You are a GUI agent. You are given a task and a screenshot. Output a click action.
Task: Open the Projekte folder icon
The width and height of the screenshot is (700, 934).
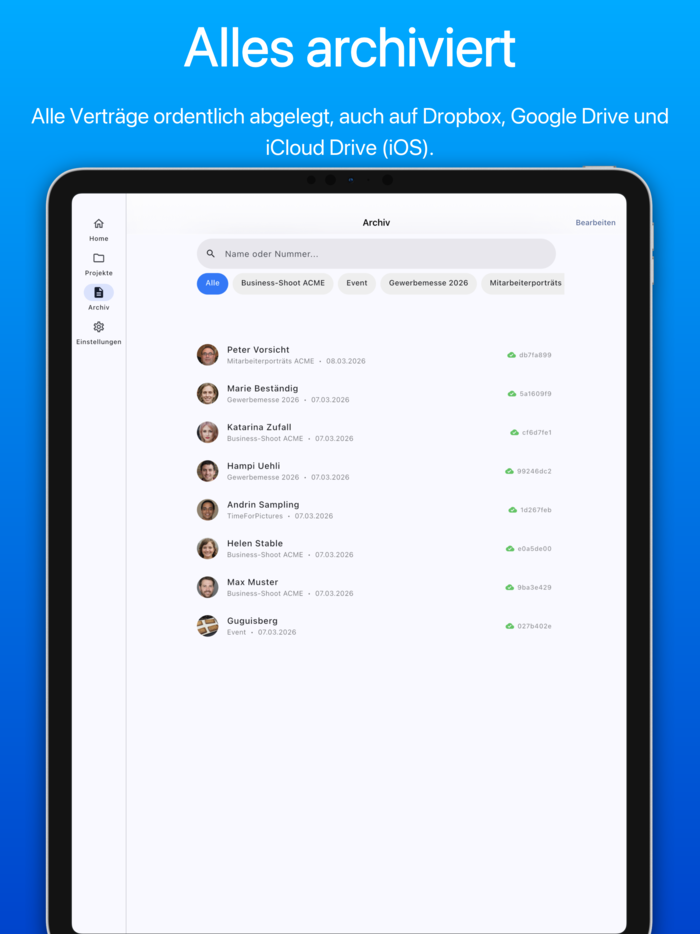(x=98, y=258)
